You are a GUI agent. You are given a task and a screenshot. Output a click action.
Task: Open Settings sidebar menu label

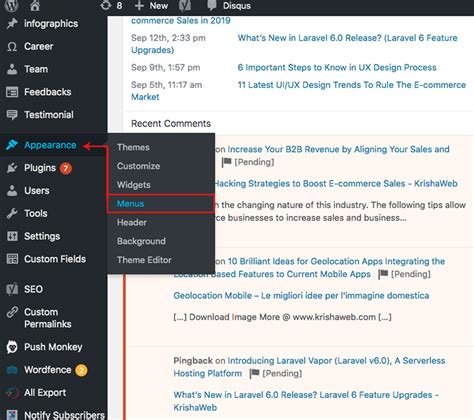click(42, 236)
